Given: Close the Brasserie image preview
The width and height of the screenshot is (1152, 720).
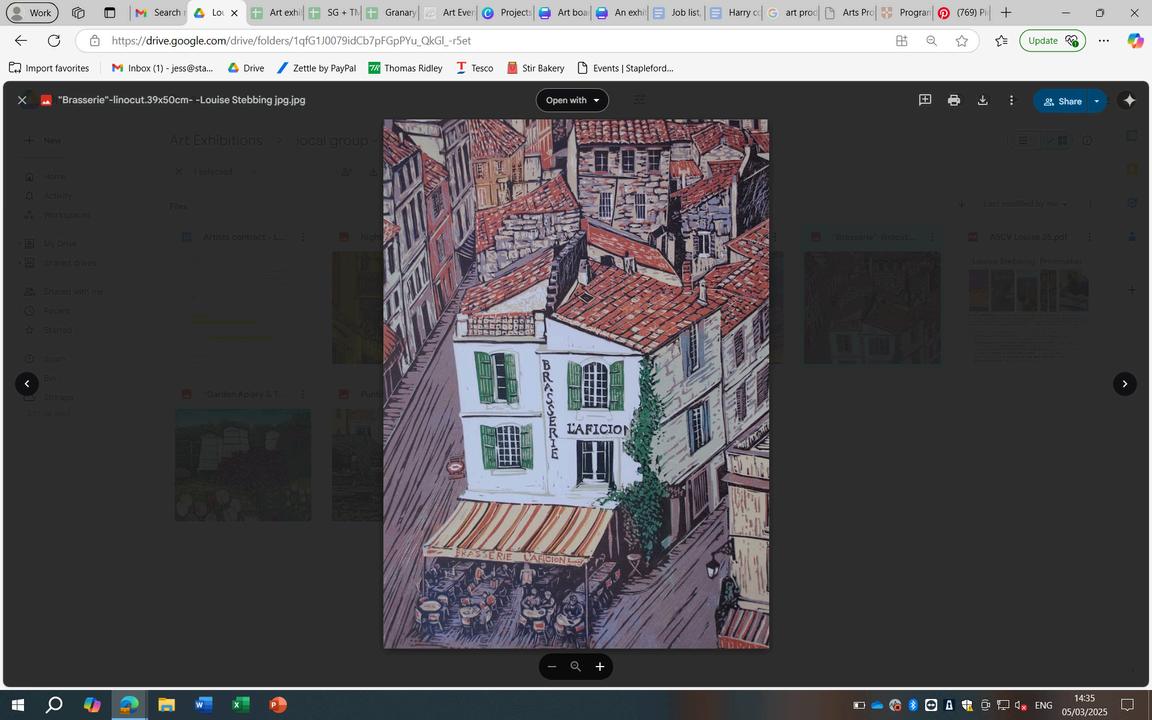Looking at the screenshot, I should tap(22, 100).
